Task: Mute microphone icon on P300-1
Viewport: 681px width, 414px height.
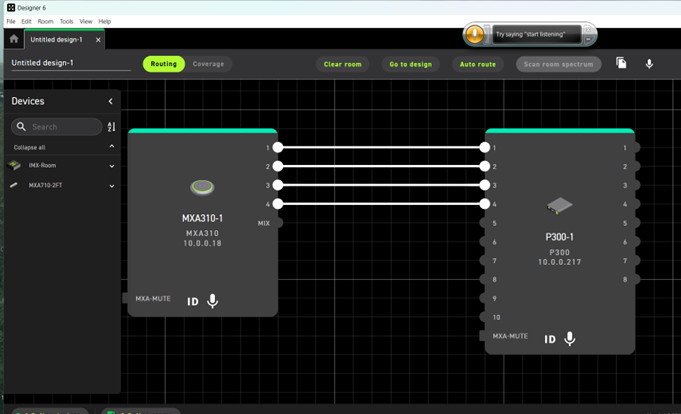Action: 569,338
